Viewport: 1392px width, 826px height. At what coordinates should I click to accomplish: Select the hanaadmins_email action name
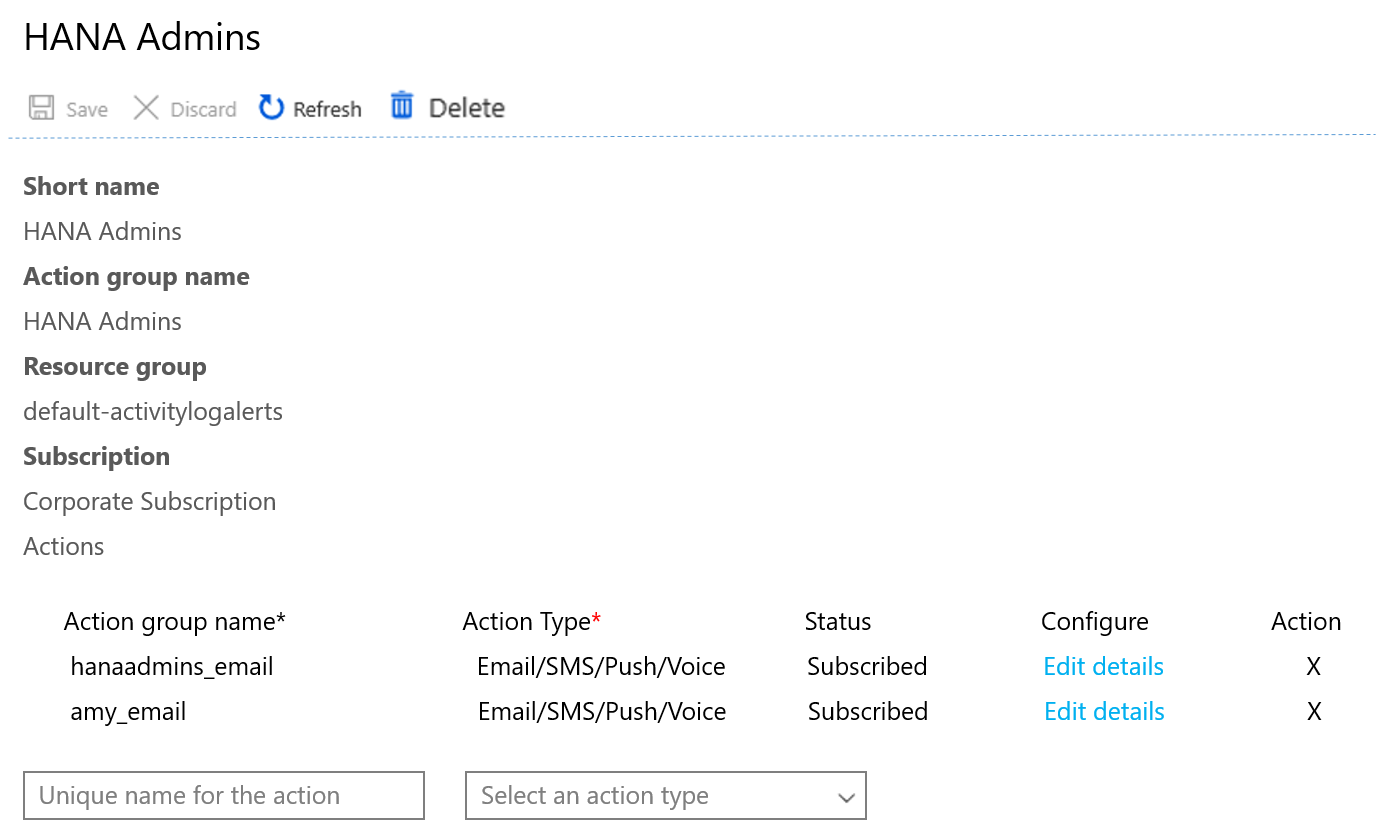pyautogui.click(x=172, y=667)
